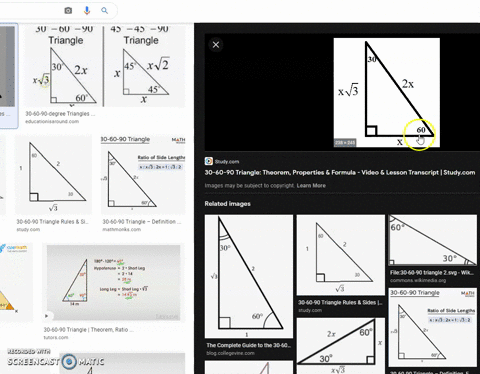Open the Study.com source link

pos(227,162)
